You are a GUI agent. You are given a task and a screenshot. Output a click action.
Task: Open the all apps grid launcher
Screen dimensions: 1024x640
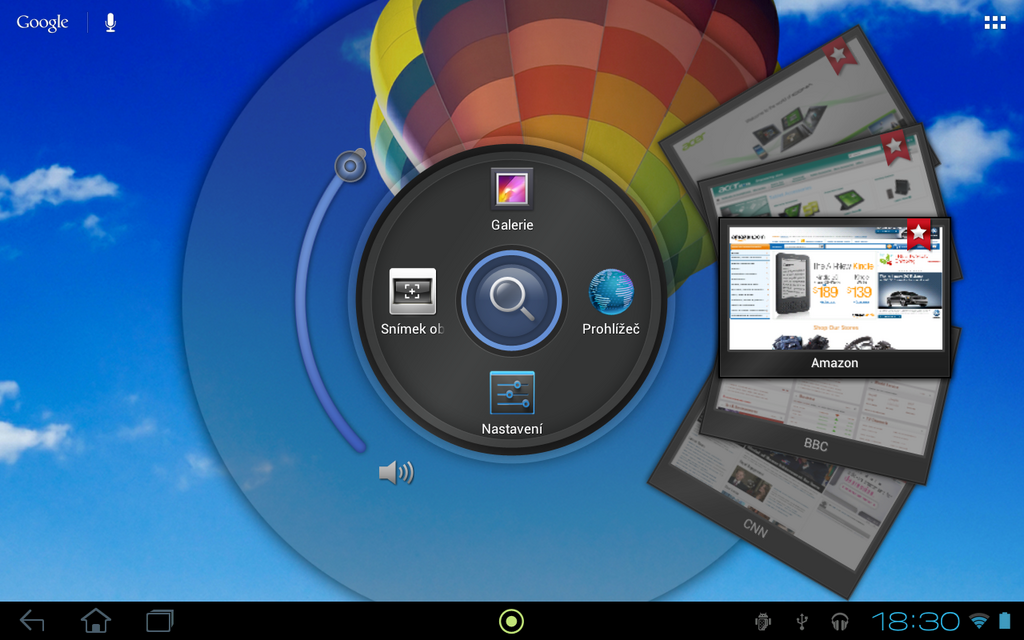click(x=994, y=21)
